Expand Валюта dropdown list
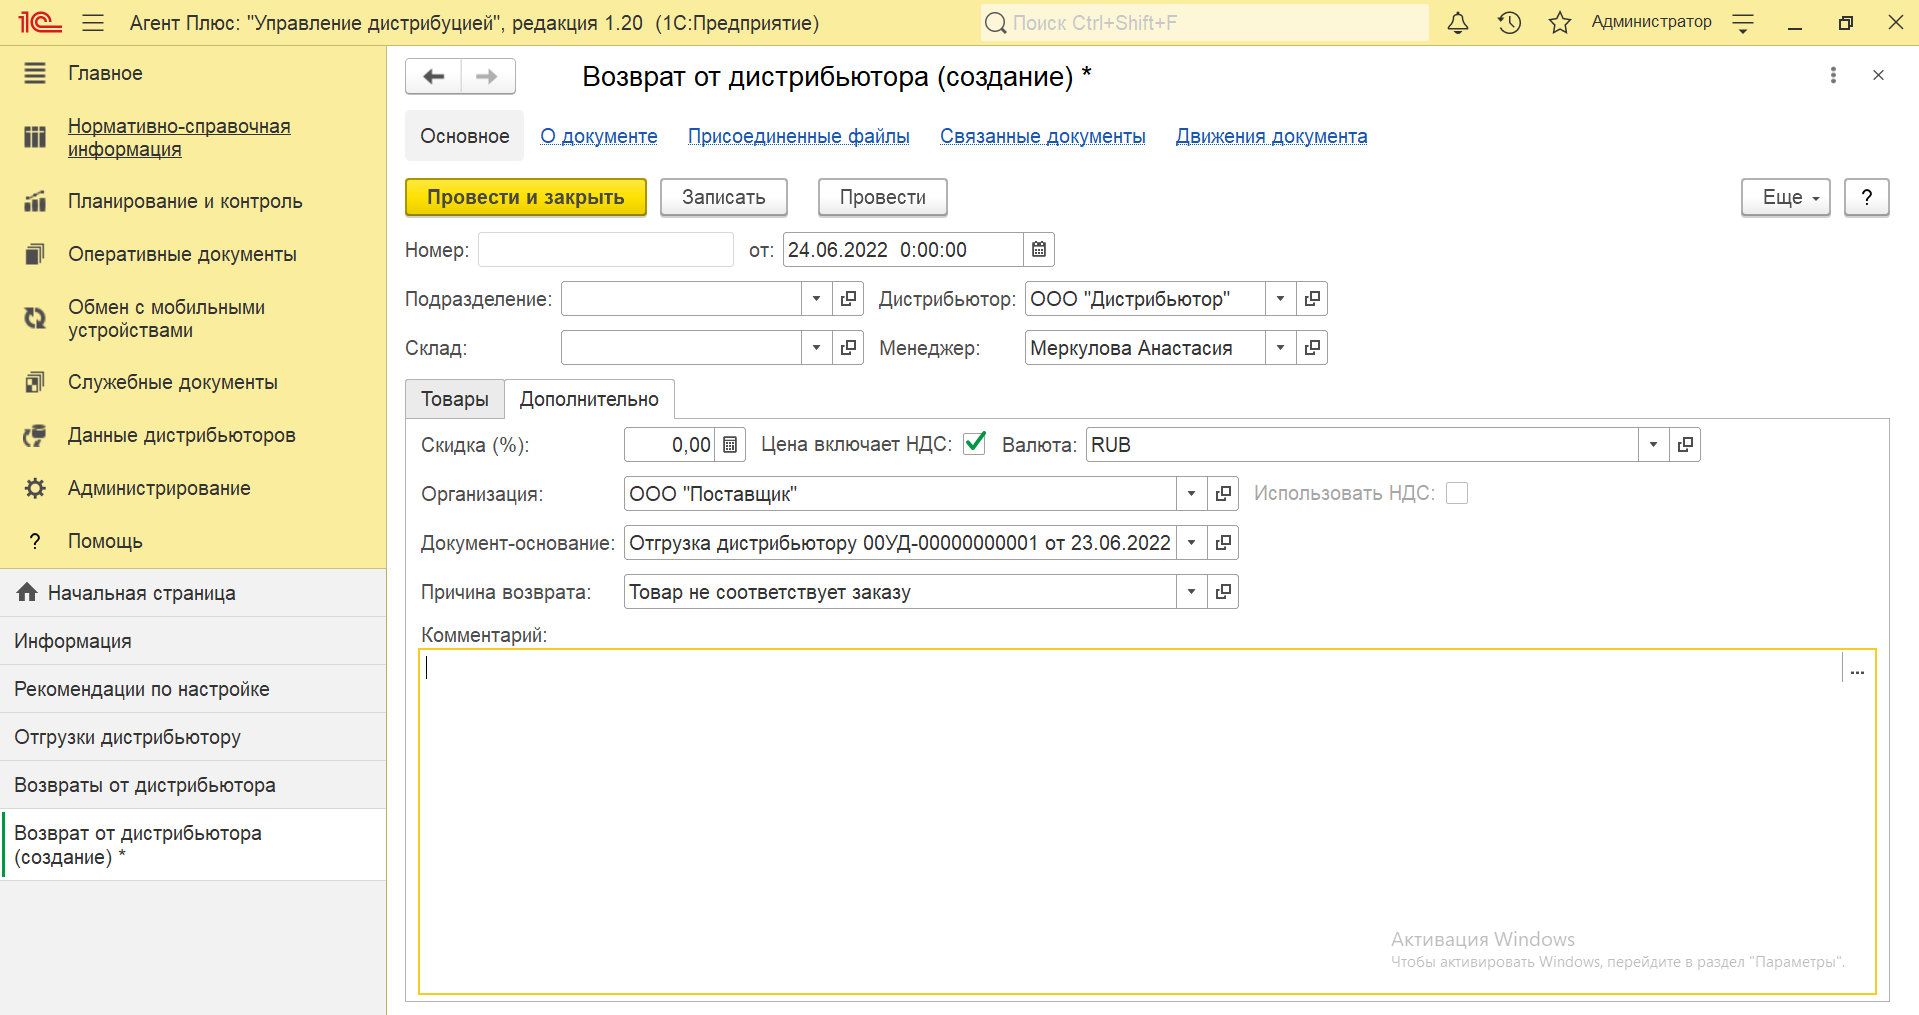 point(1653,445)
